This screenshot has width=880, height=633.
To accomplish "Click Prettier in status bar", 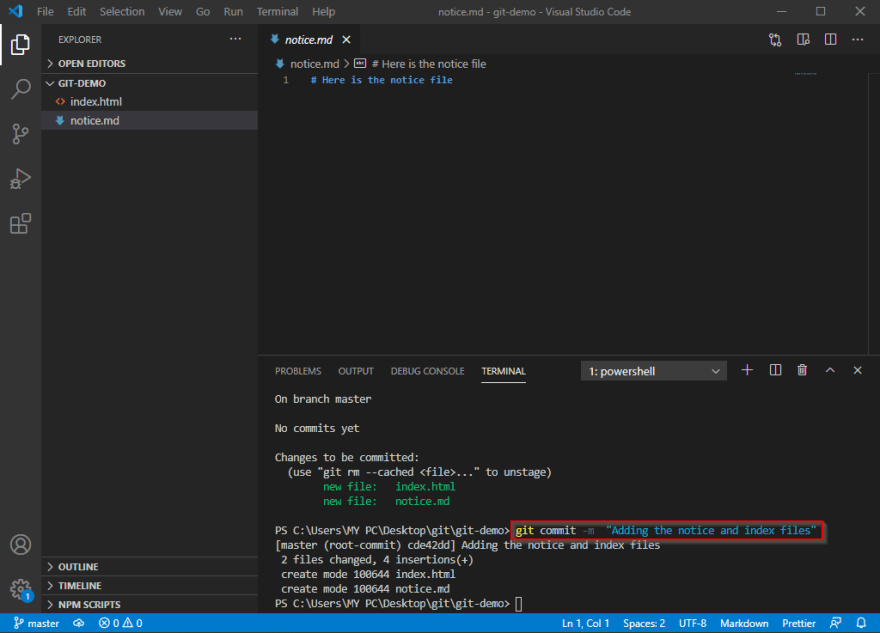I will point(799,623).
